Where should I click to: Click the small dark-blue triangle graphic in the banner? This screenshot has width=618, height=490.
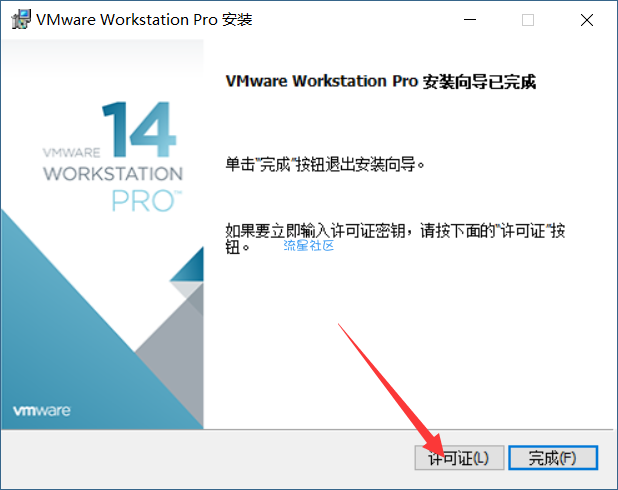(189, 265)
